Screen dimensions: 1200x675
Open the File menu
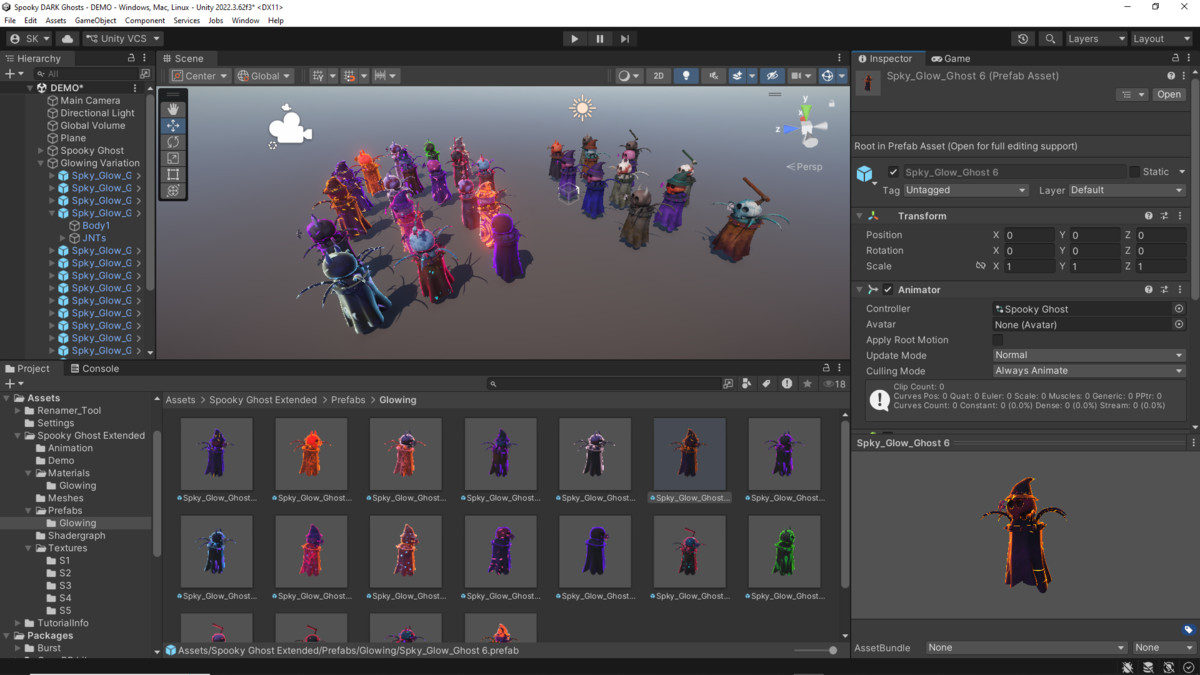coord(10,20)
